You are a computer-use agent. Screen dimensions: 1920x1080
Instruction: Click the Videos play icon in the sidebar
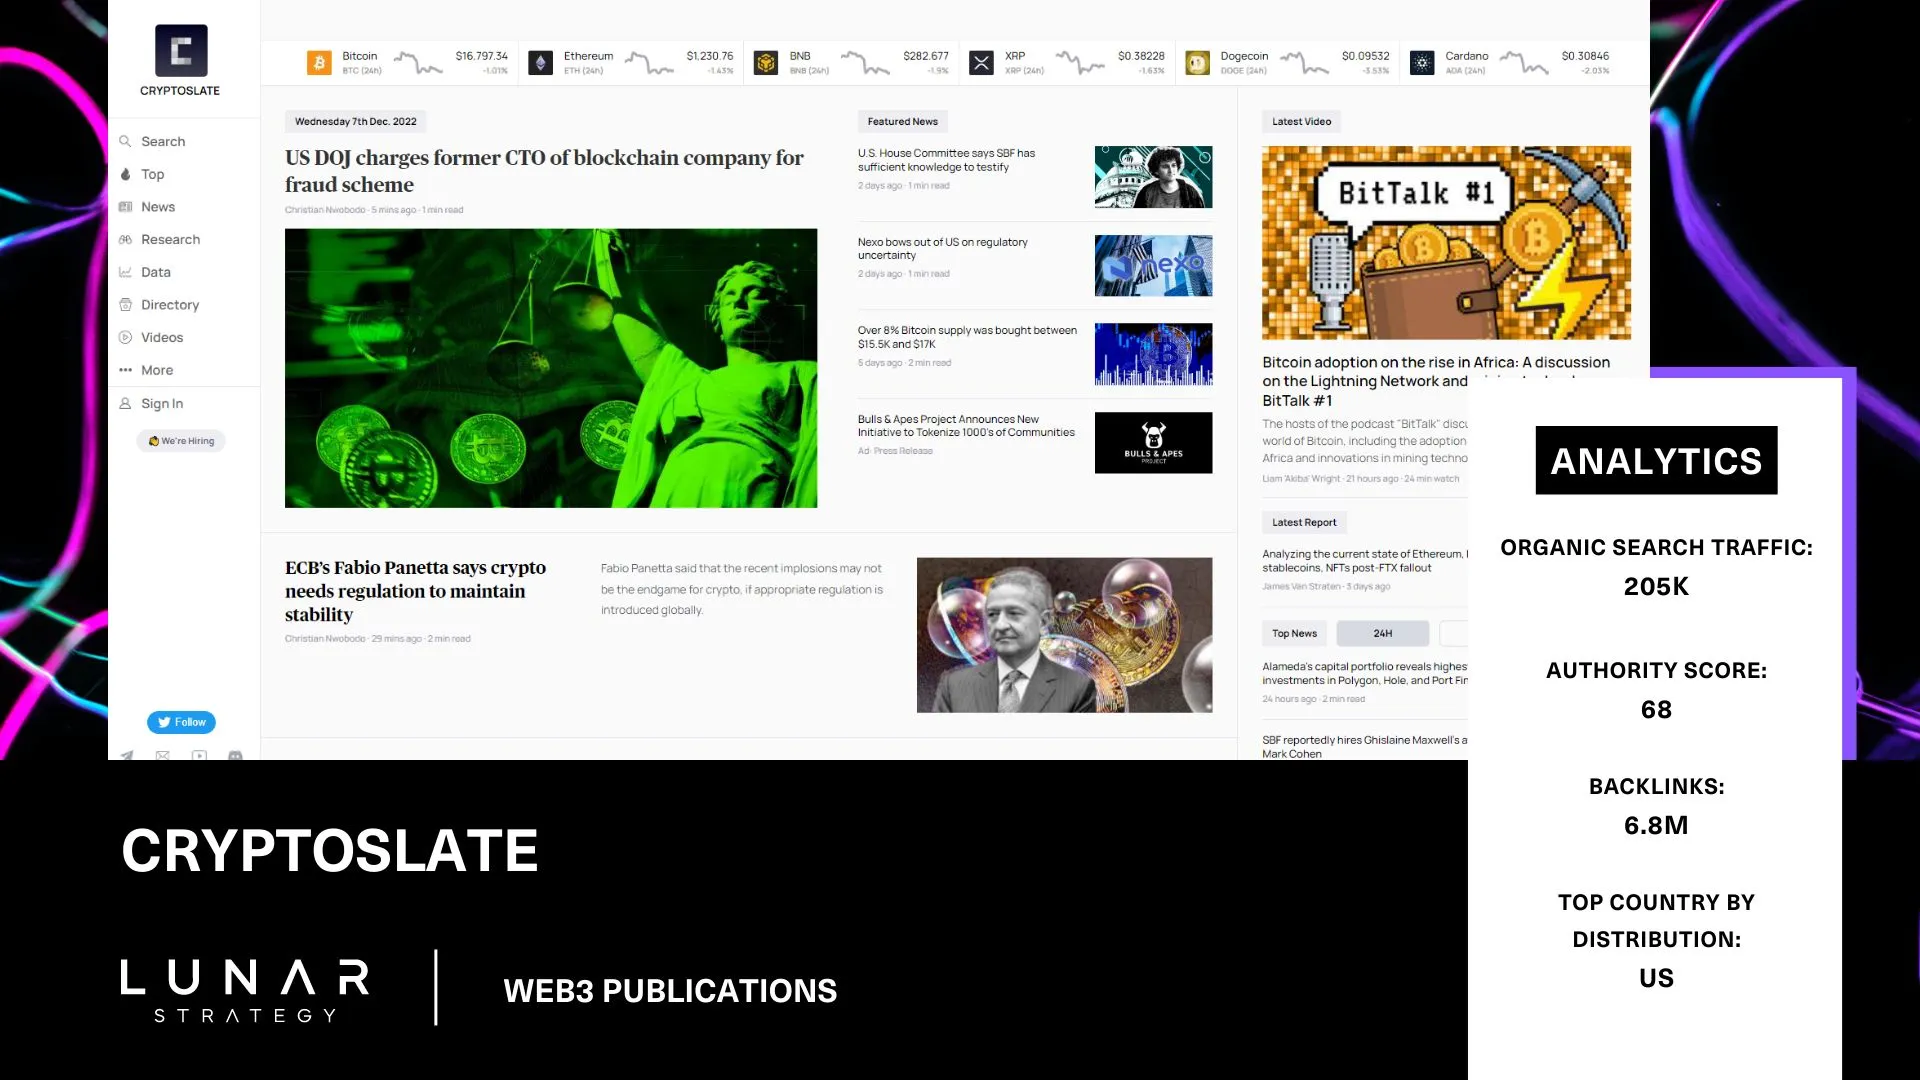[x=125, y=338]
